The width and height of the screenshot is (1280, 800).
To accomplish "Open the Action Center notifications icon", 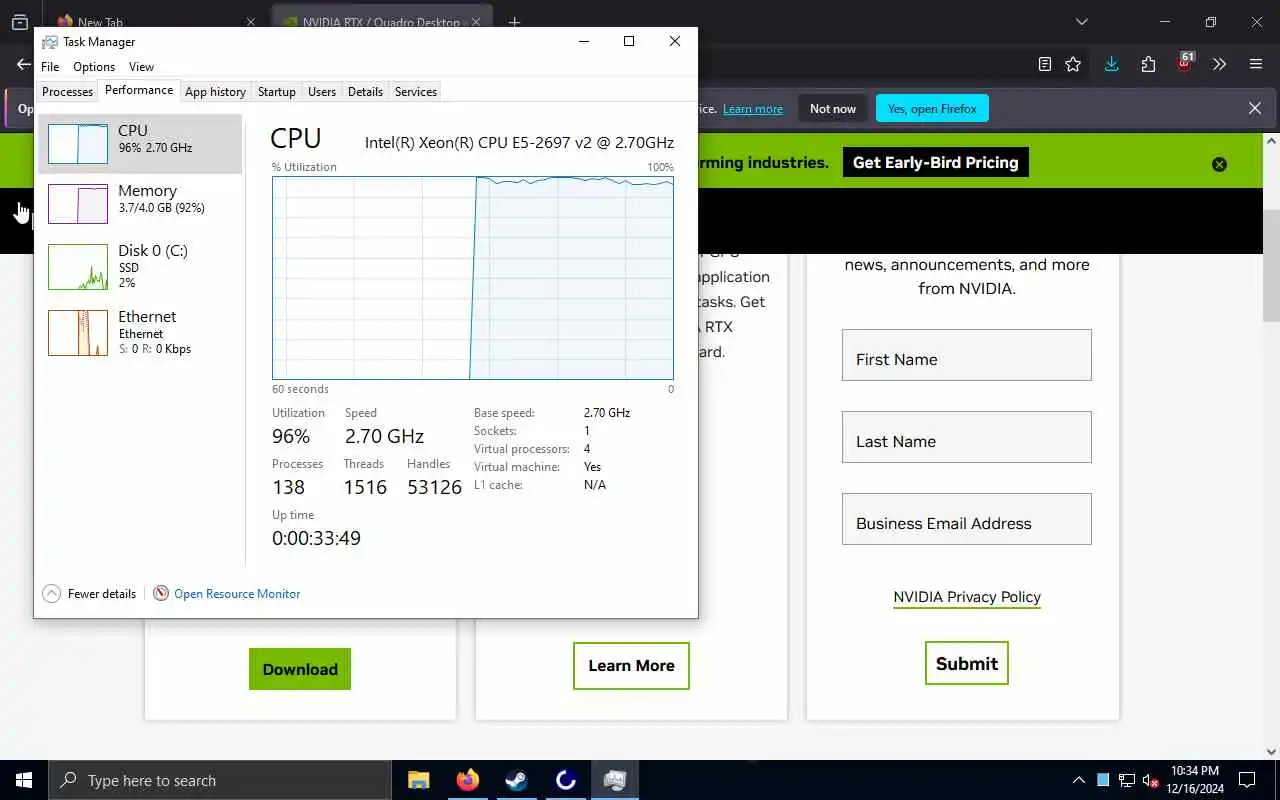I will pyautogui.click(x=1247, y=780).
